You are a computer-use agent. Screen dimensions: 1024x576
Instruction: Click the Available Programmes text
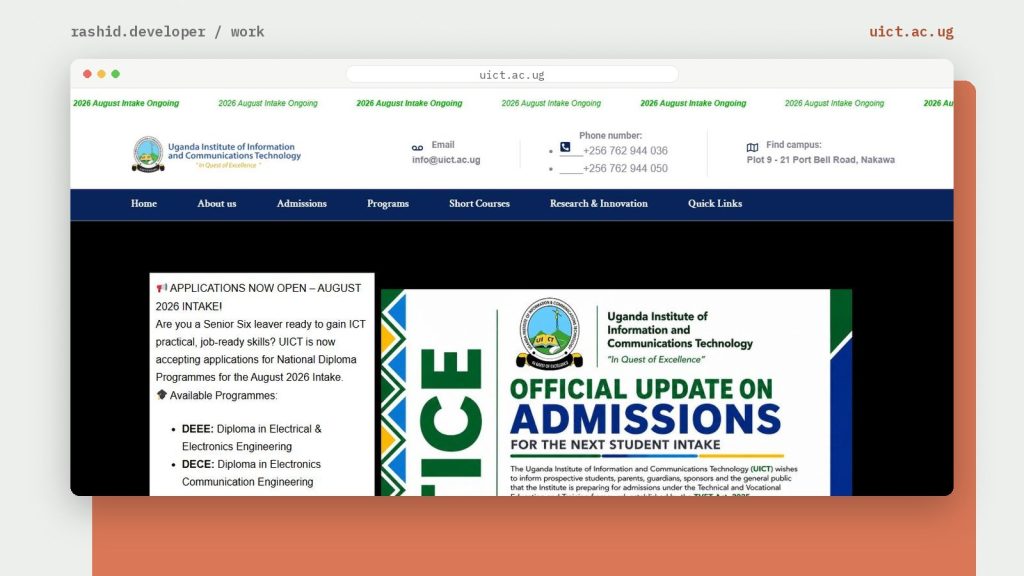223,396
